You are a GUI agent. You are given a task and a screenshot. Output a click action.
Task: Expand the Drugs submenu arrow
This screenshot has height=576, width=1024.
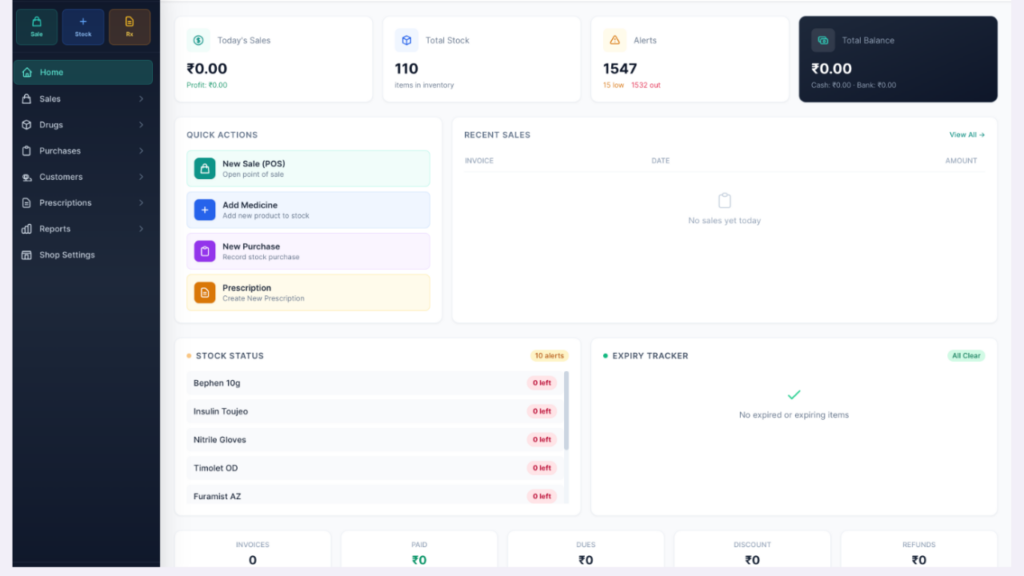click(x=141, y=125)
